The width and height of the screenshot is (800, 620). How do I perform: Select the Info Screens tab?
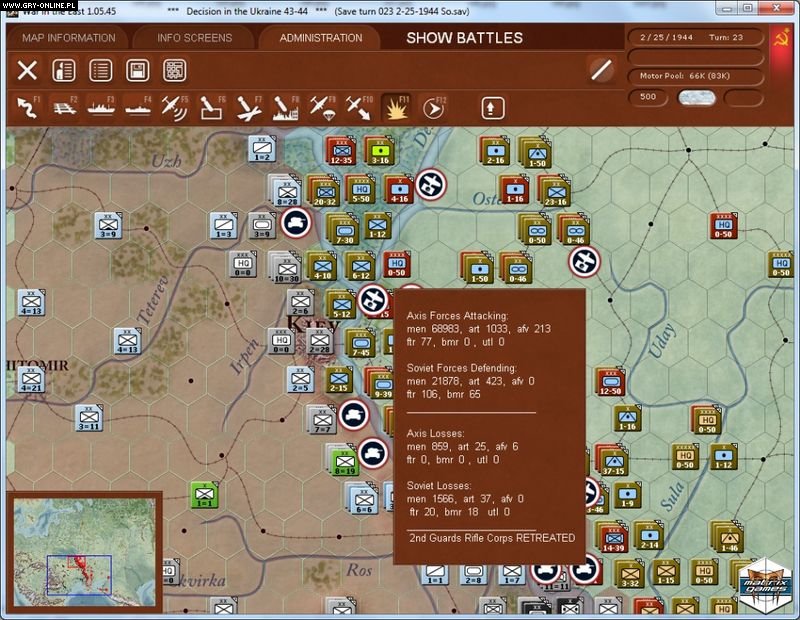tap(192, 37)
